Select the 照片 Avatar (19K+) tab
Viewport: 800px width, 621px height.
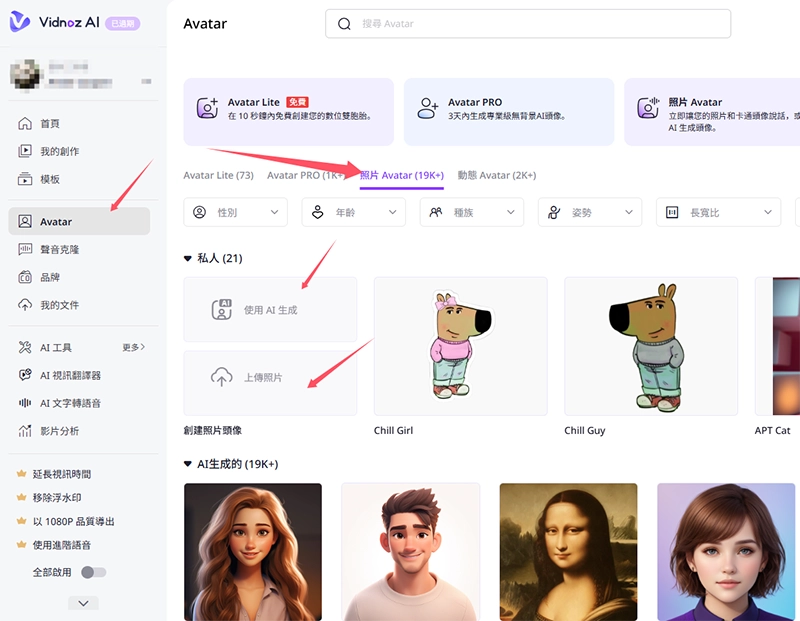[402, 175]
